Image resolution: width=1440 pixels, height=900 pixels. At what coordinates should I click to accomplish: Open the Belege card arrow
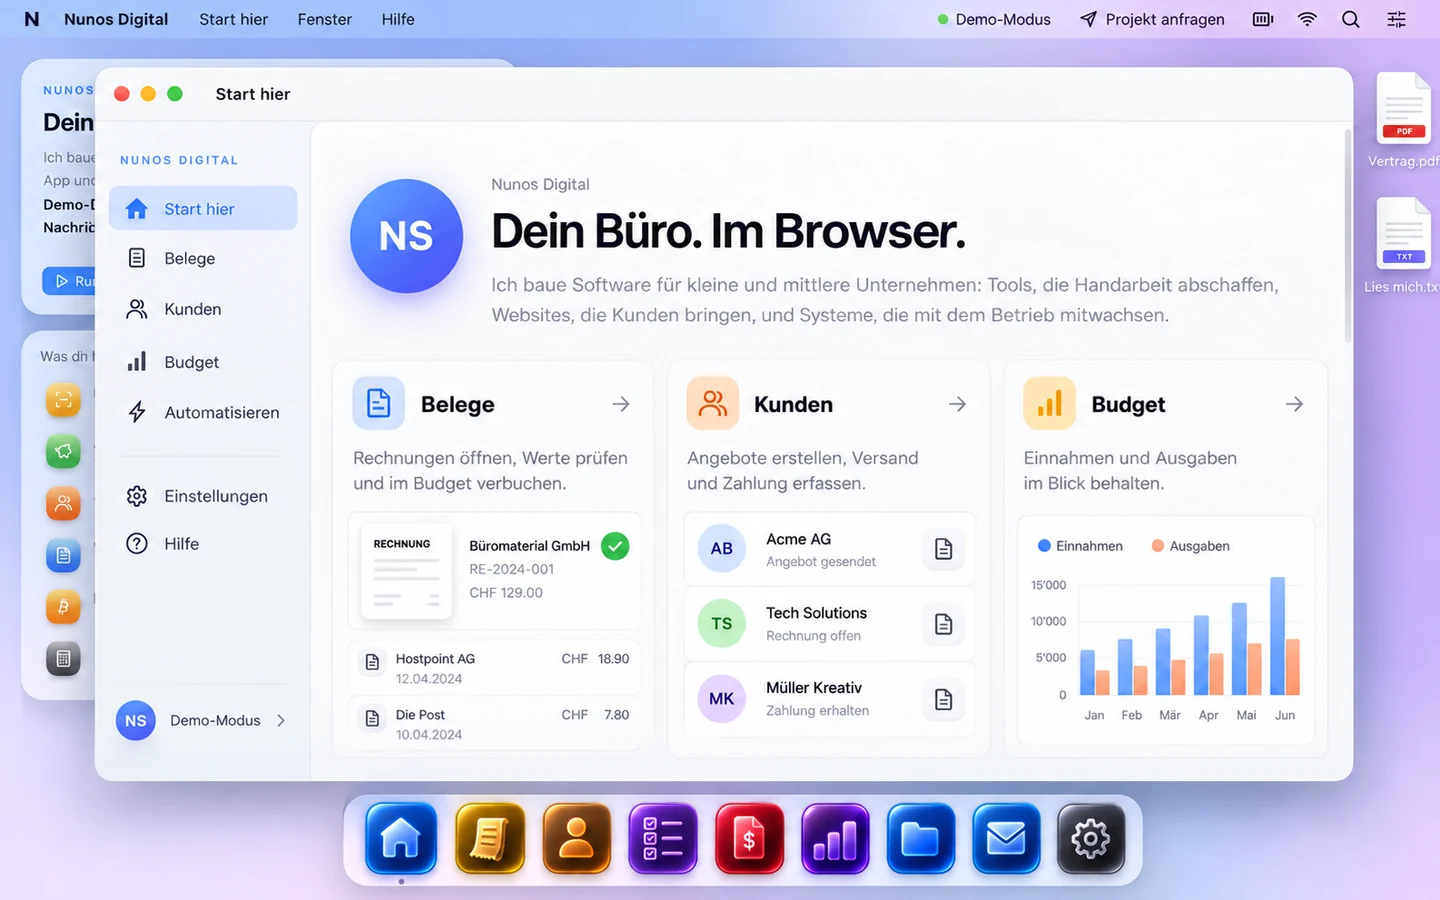coord(621,404)
